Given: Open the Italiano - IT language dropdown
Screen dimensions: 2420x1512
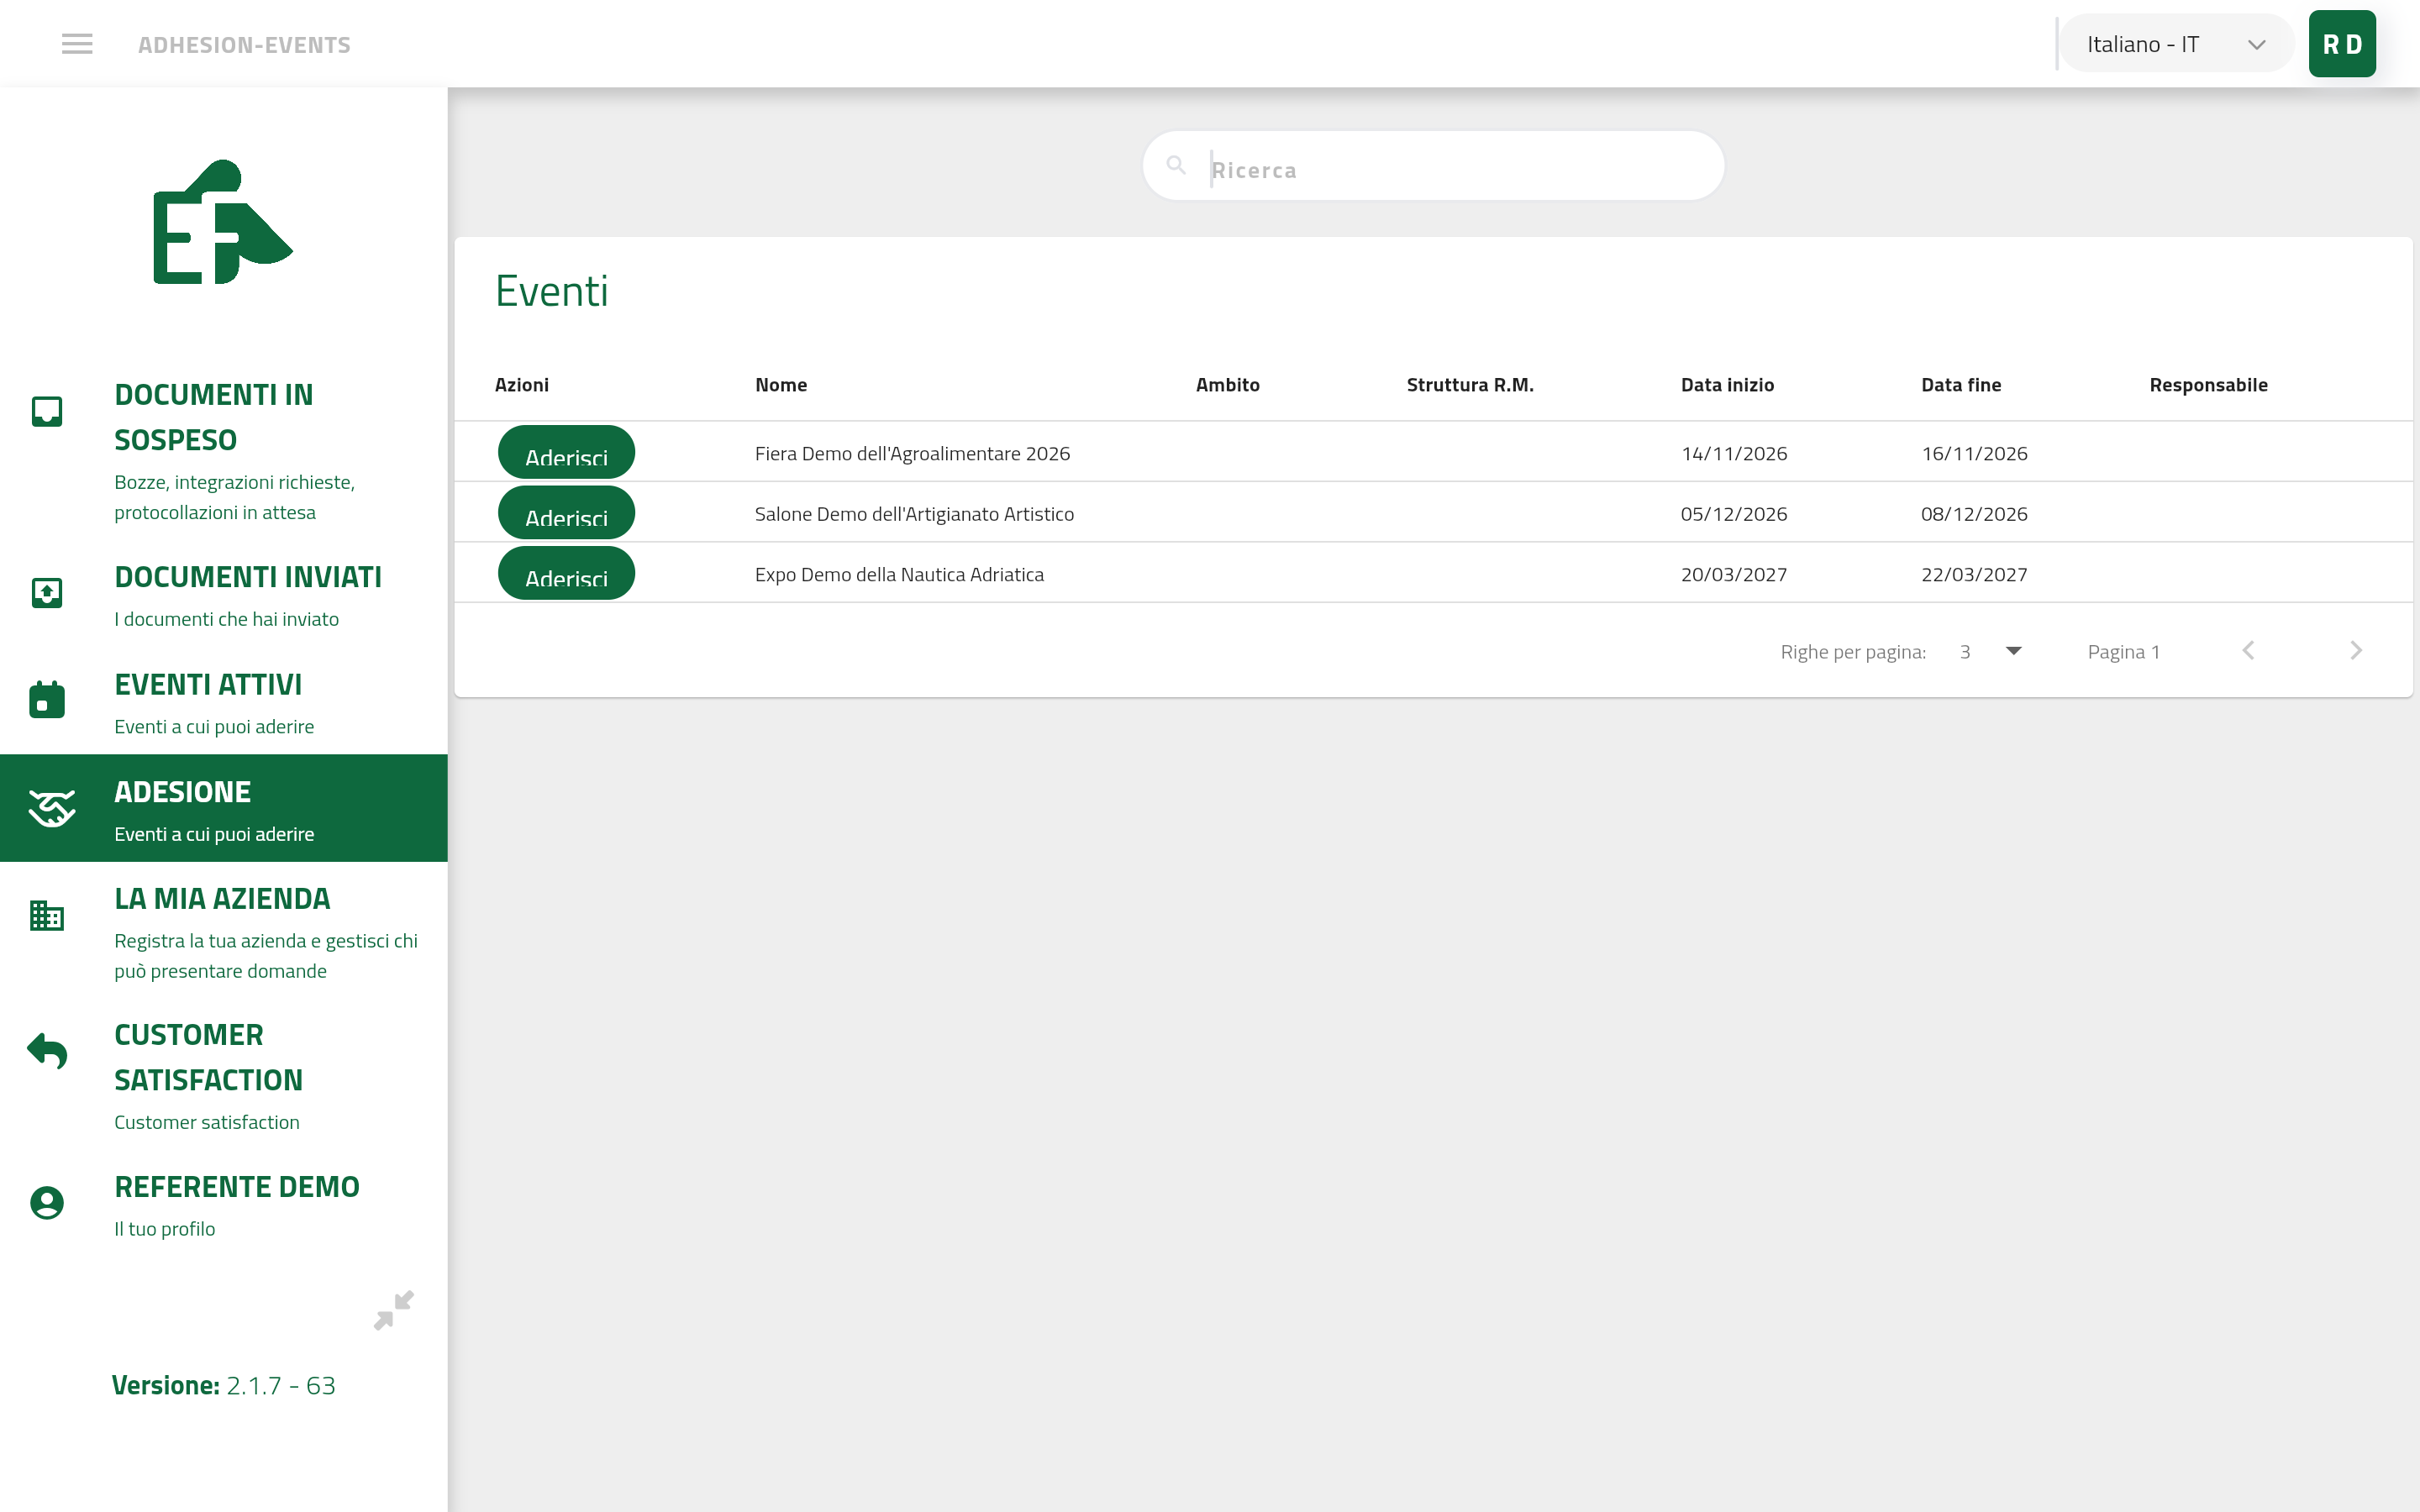Looking at the screenshot, I should click(2177, 44).
